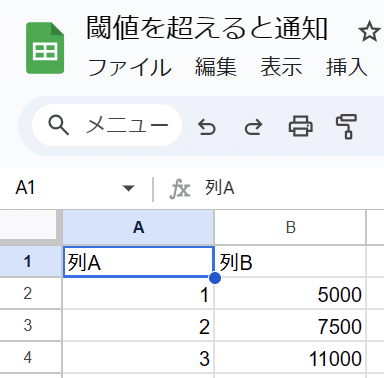Screen dimensions: 384x378
Task: Select cell containing 11000
Action: coord(290,358)
